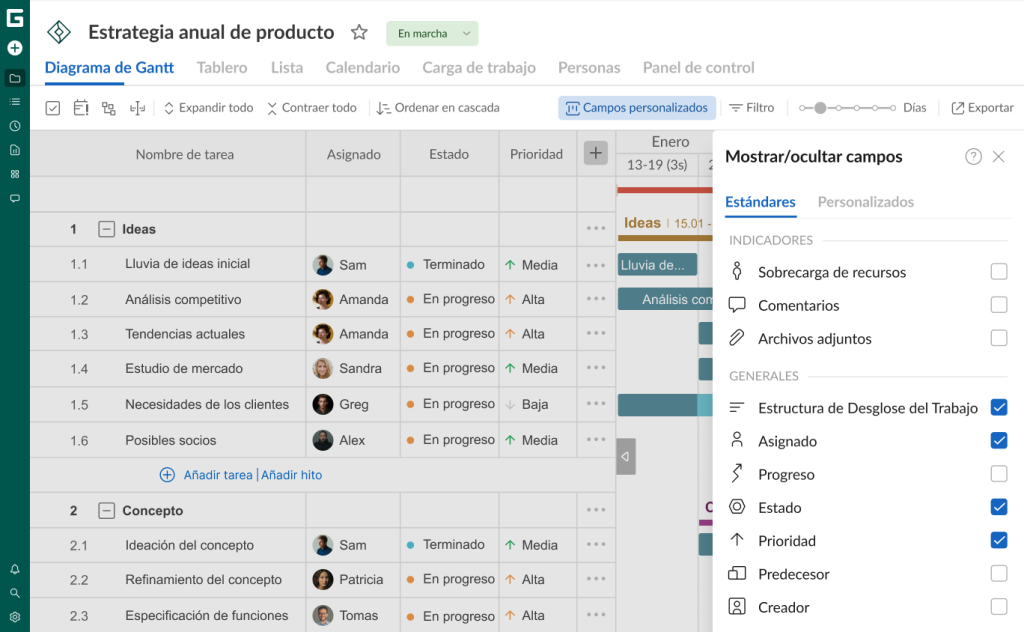Viewport: 1024px width, 632px height.
Task: Collapse the Concepto task group
Action: pyautogui.click(x=106, y=511)
